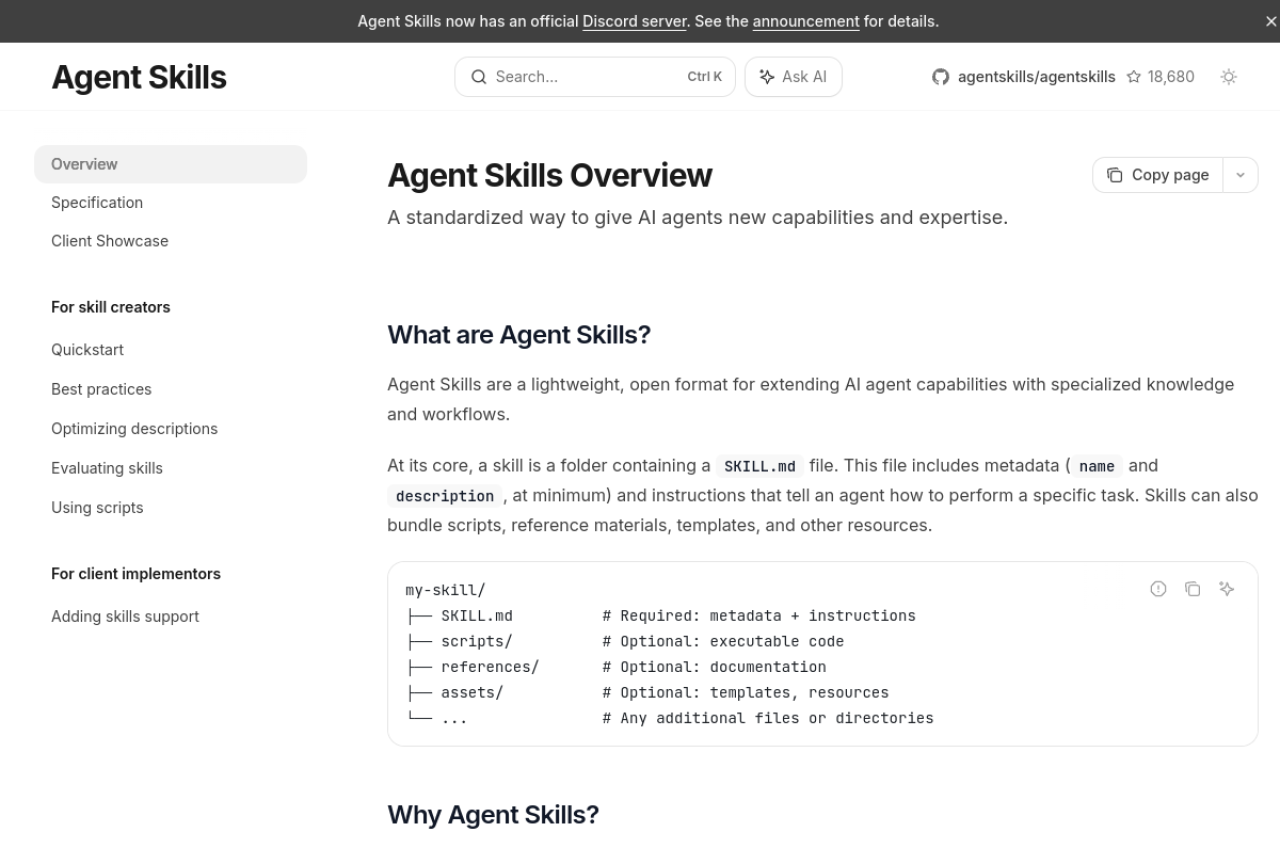Click the Agent Skills site logo
The image size is (1280, 853).
pyautogui.click(x=139, y=77)
